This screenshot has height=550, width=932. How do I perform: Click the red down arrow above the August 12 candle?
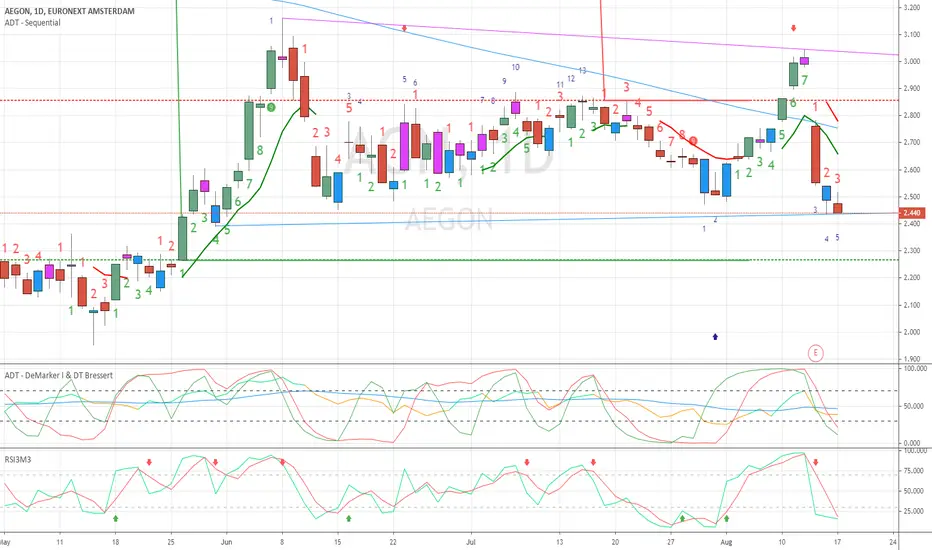pyautogui.click(x=794, y=28)
